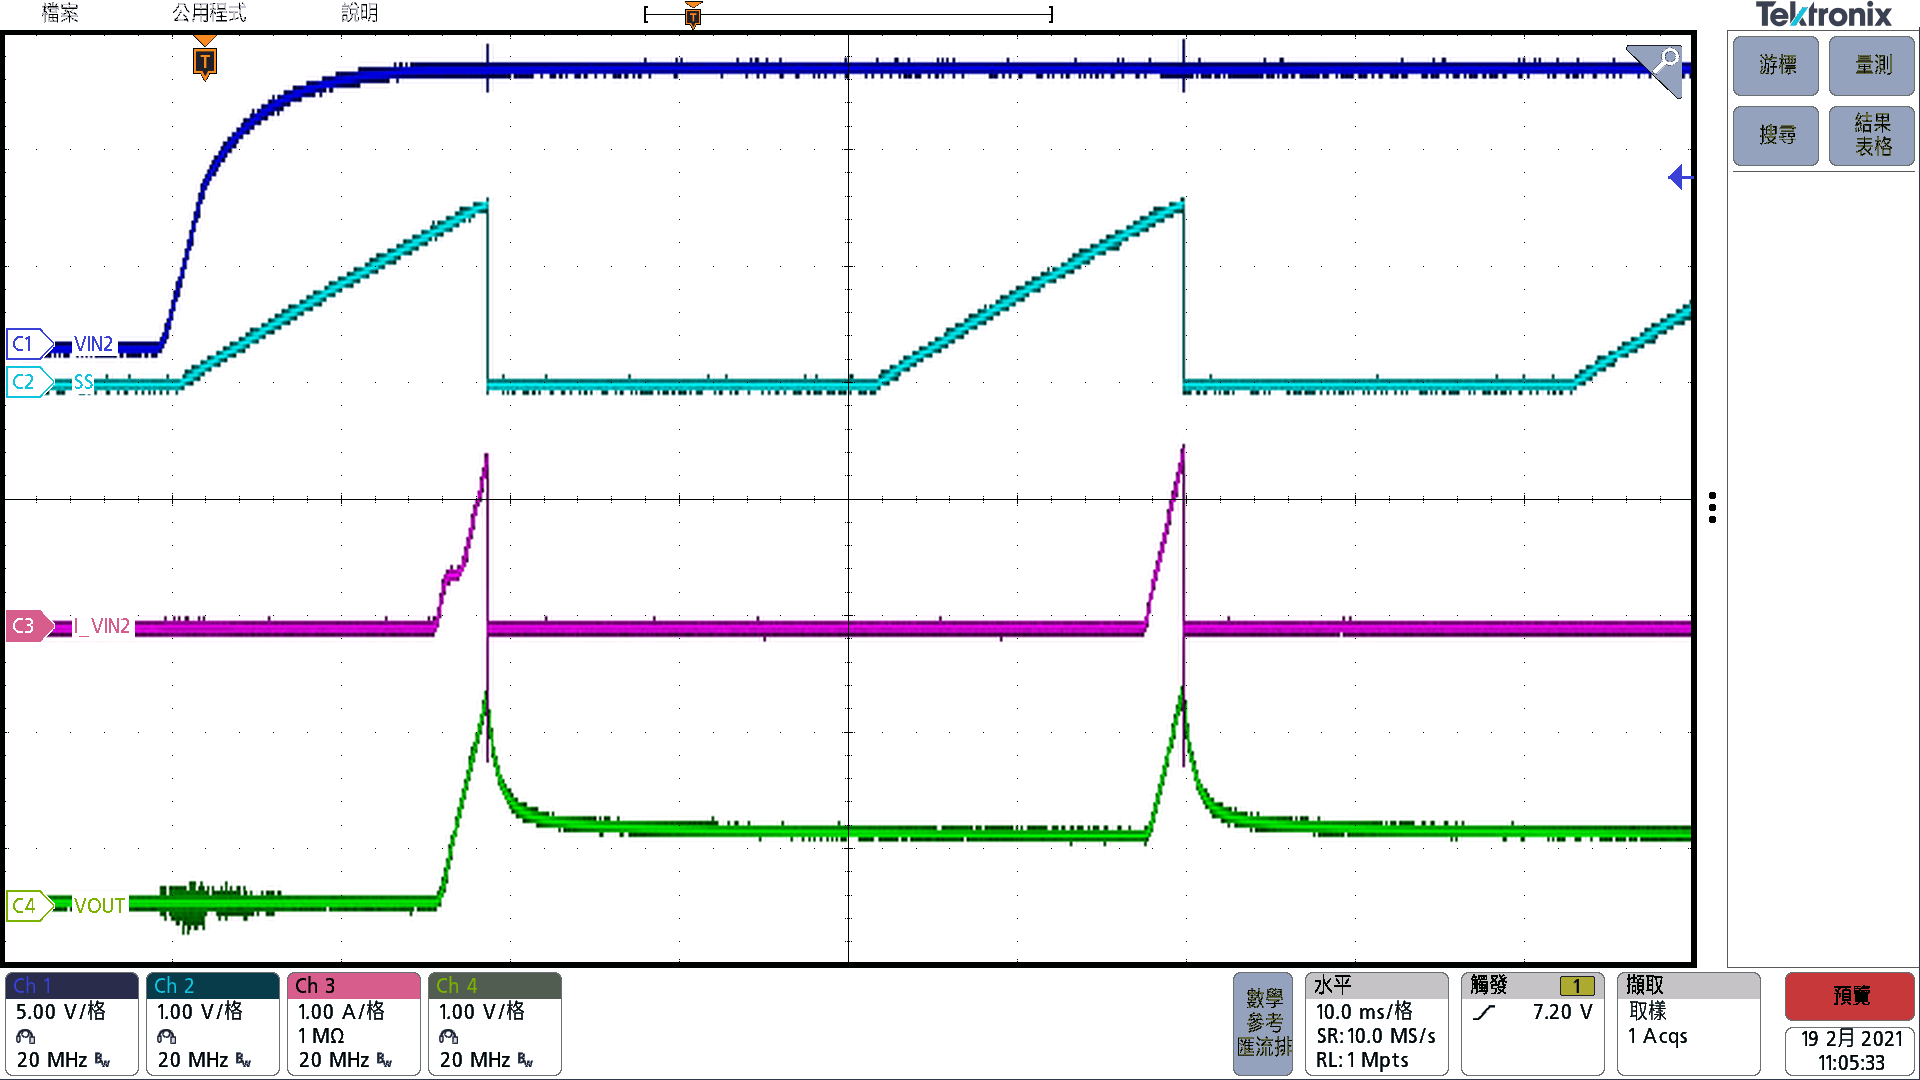Open the 結果表格 results table button
The height and width of the screenshot is (1080, 1920).
[1872, 135]
